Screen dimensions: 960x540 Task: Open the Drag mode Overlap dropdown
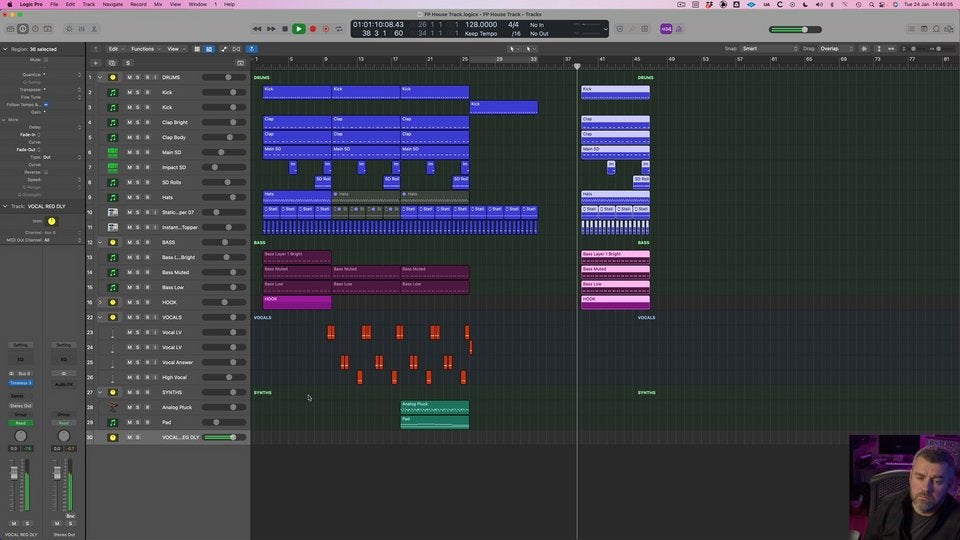(835, 48)
